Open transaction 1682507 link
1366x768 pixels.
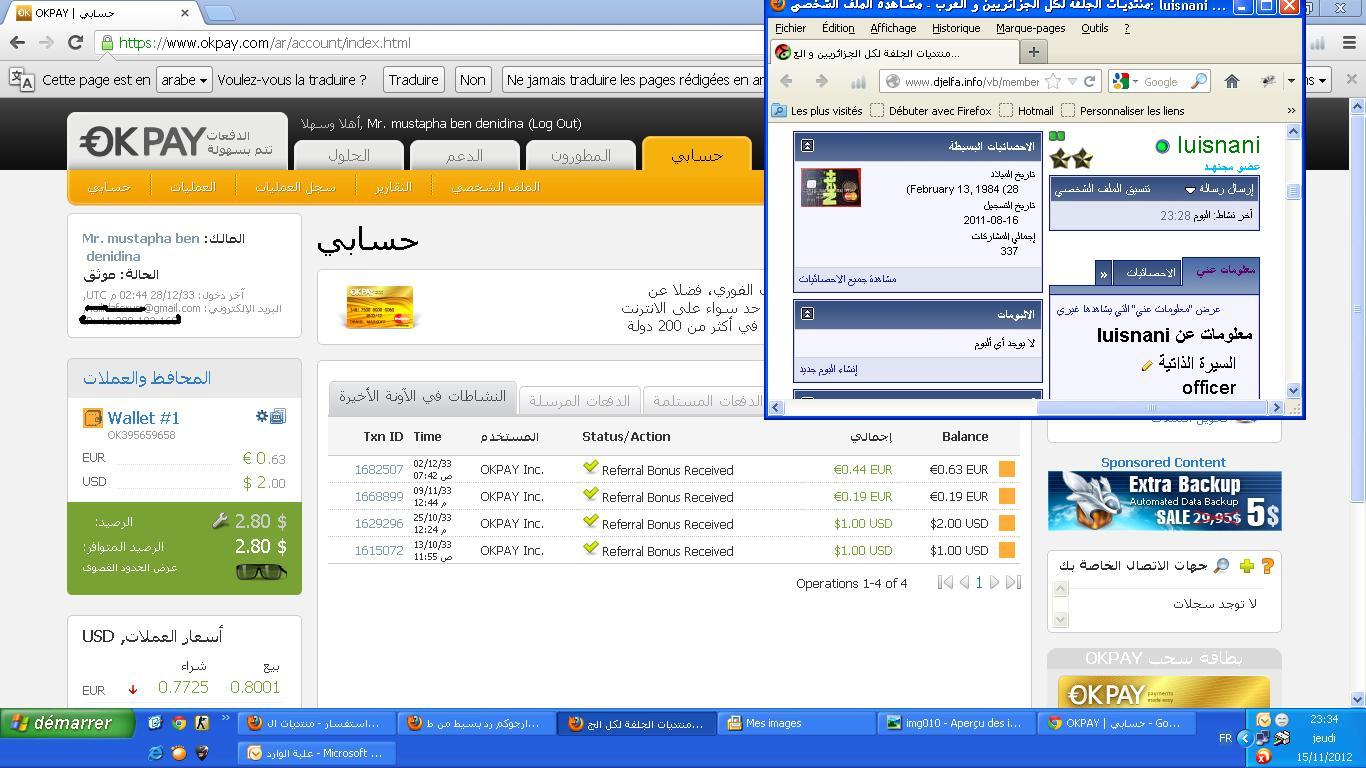pyautogui.click(x=379, y=469)
